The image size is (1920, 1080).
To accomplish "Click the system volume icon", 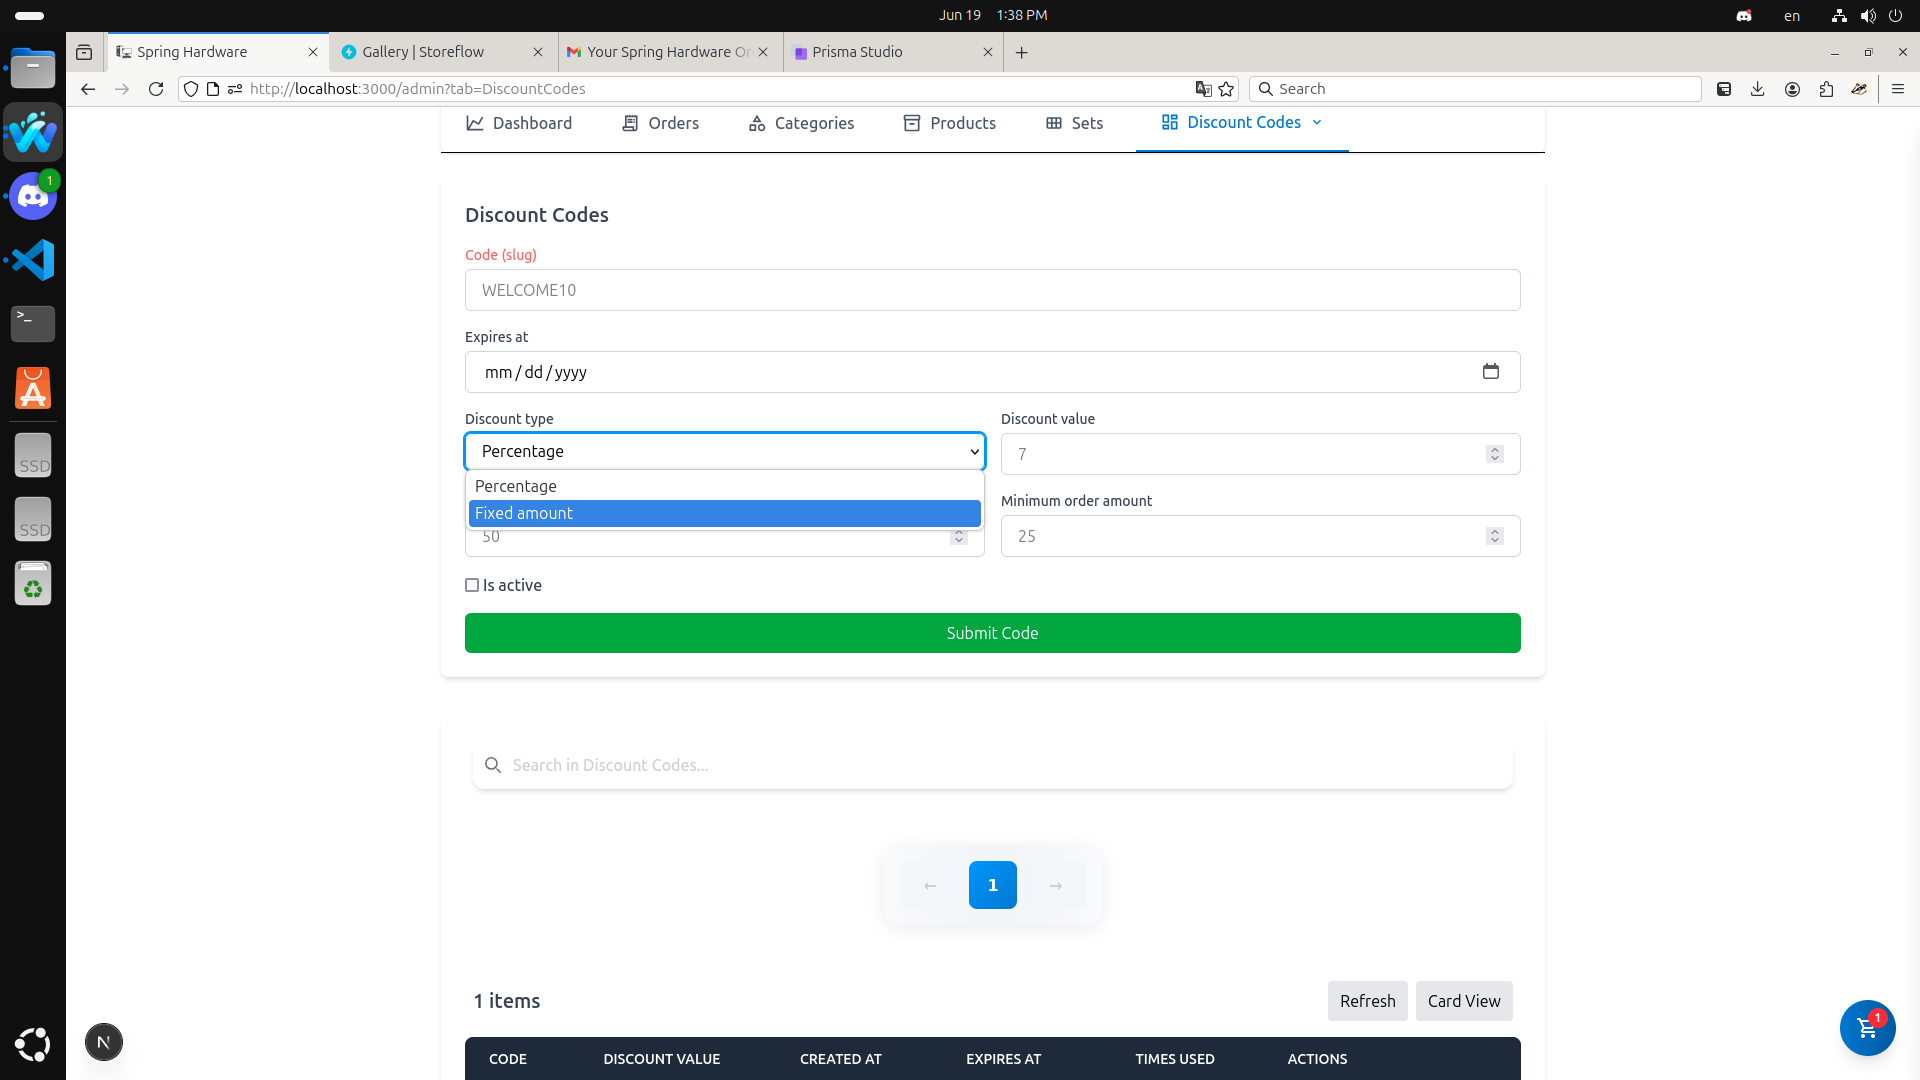I will click(1867, 15).
